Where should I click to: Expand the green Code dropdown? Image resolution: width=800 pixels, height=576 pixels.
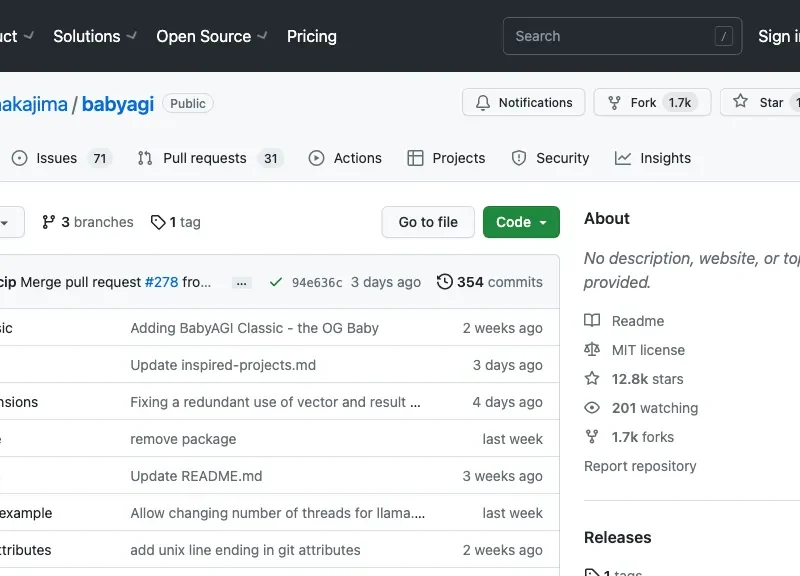pos(521,222)
